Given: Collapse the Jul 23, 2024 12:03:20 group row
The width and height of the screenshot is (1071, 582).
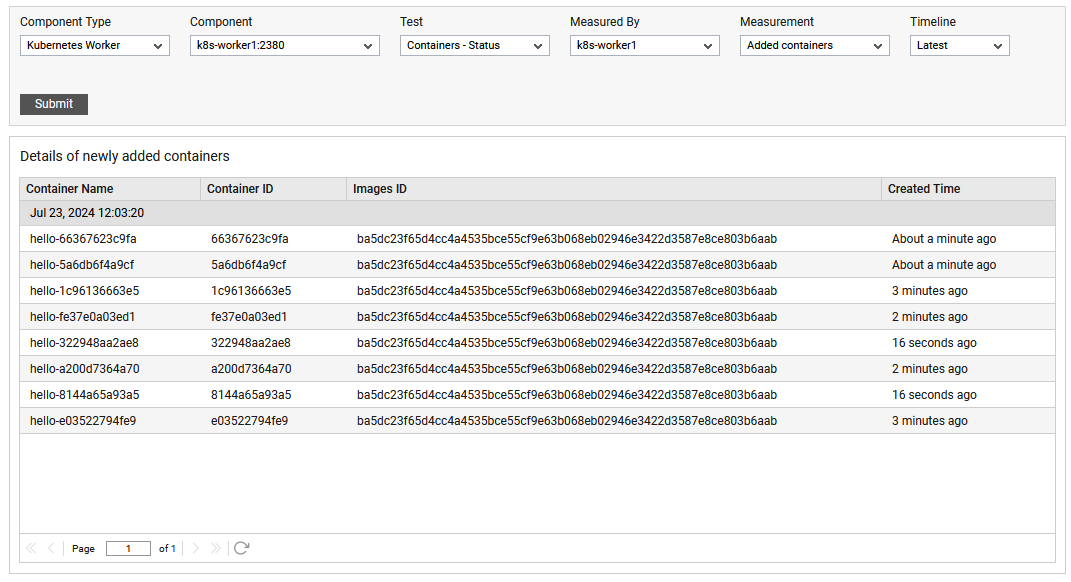Looking at the screenshot, I should [538, 213].
